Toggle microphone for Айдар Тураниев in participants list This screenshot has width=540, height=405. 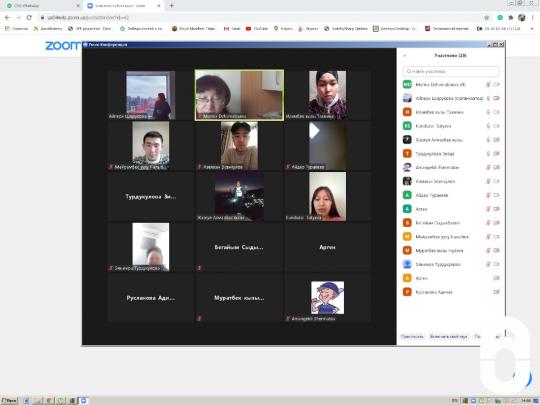[x=488, y=195]
